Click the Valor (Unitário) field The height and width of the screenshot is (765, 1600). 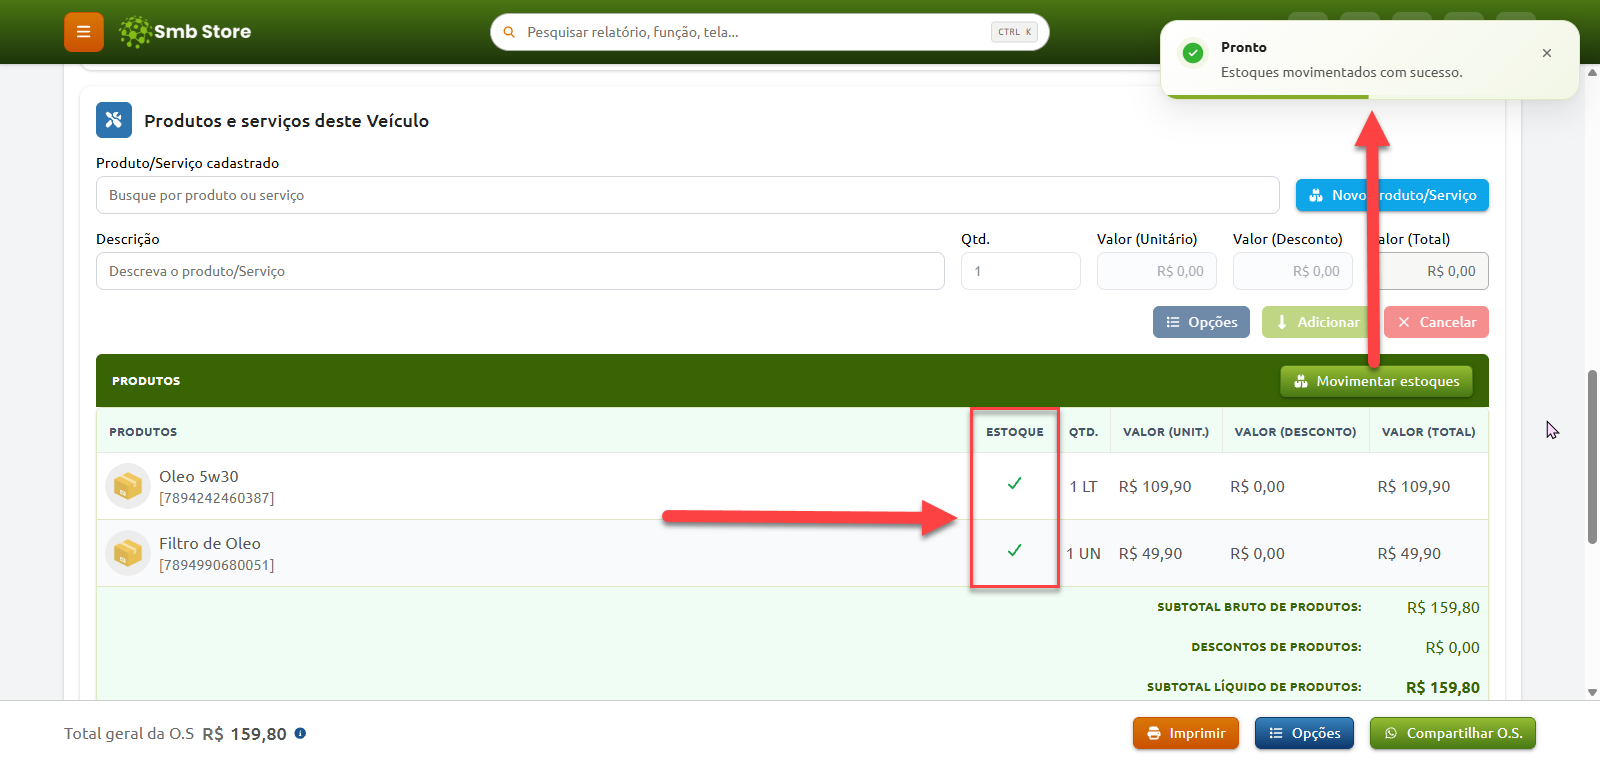(x=1157, y=271)
